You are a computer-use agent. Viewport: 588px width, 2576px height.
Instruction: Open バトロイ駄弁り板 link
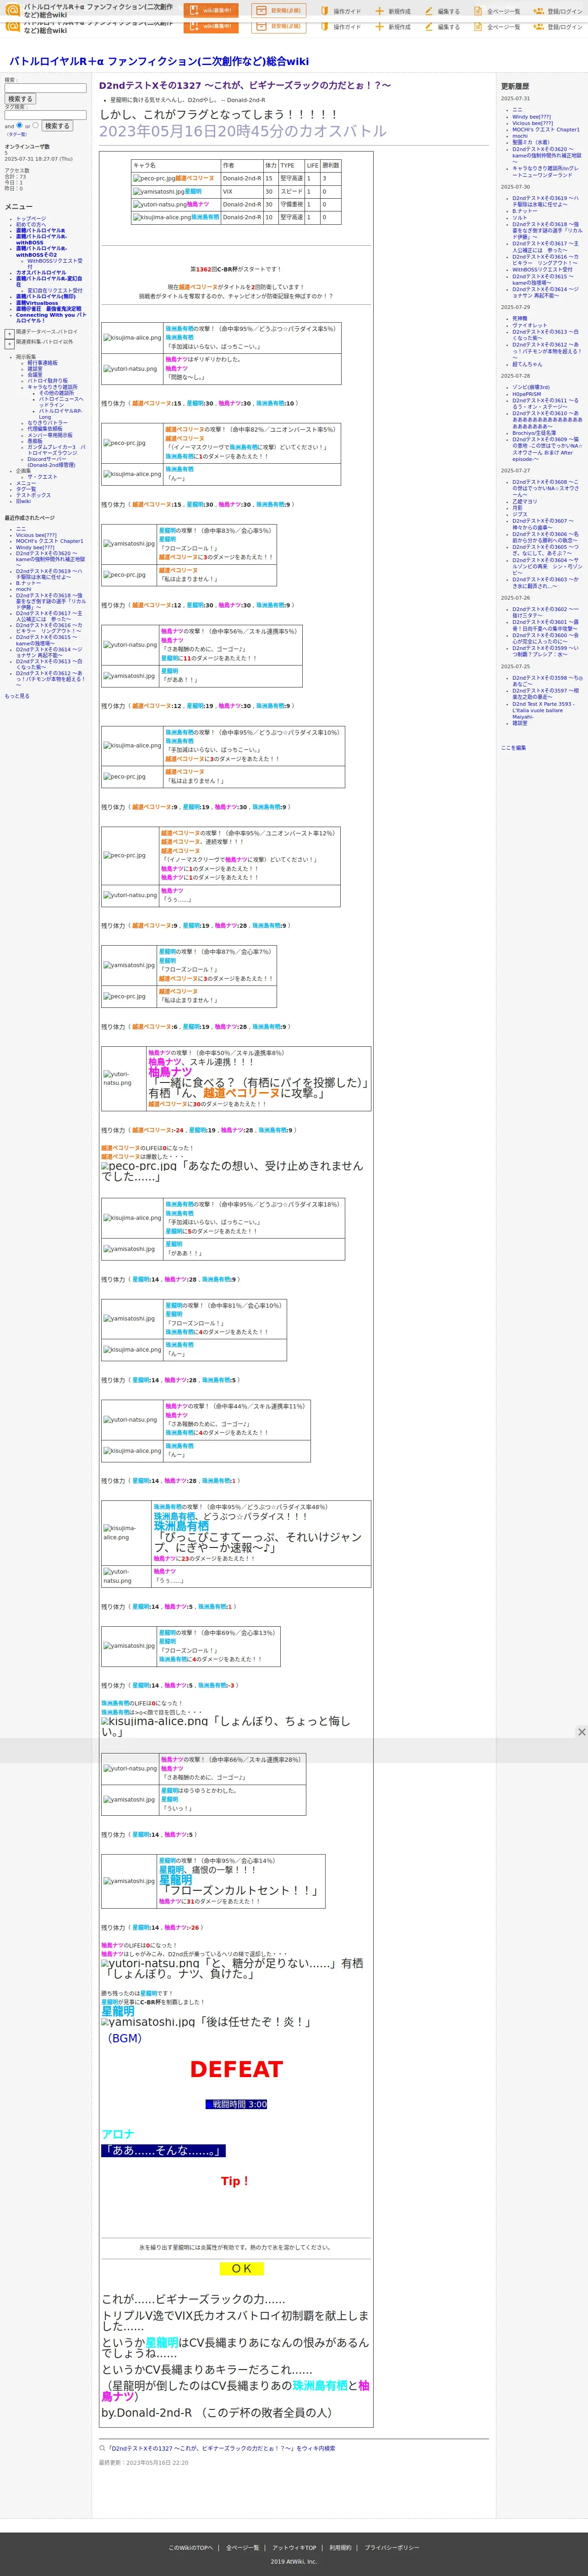47,381
